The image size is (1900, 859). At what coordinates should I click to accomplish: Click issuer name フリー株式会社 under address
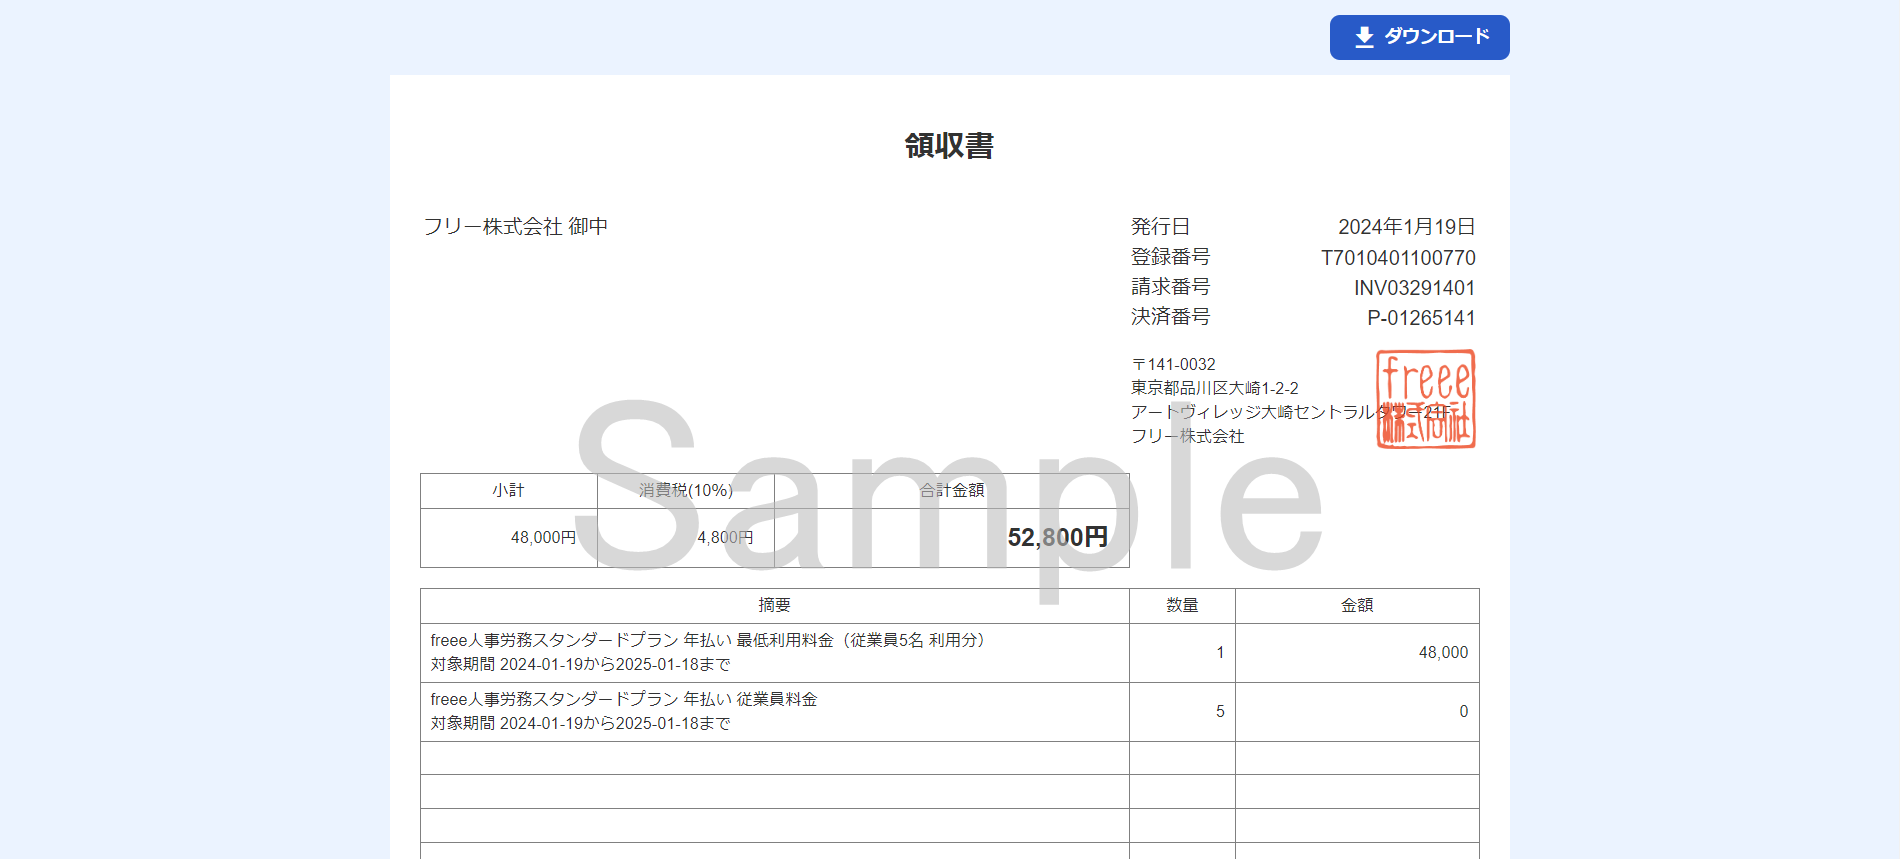(1188, 436)
